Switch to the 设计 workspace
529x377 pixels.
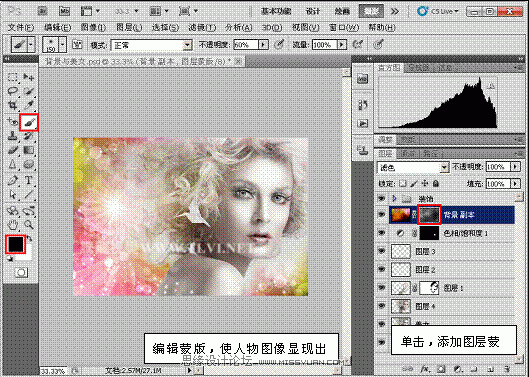313,11
